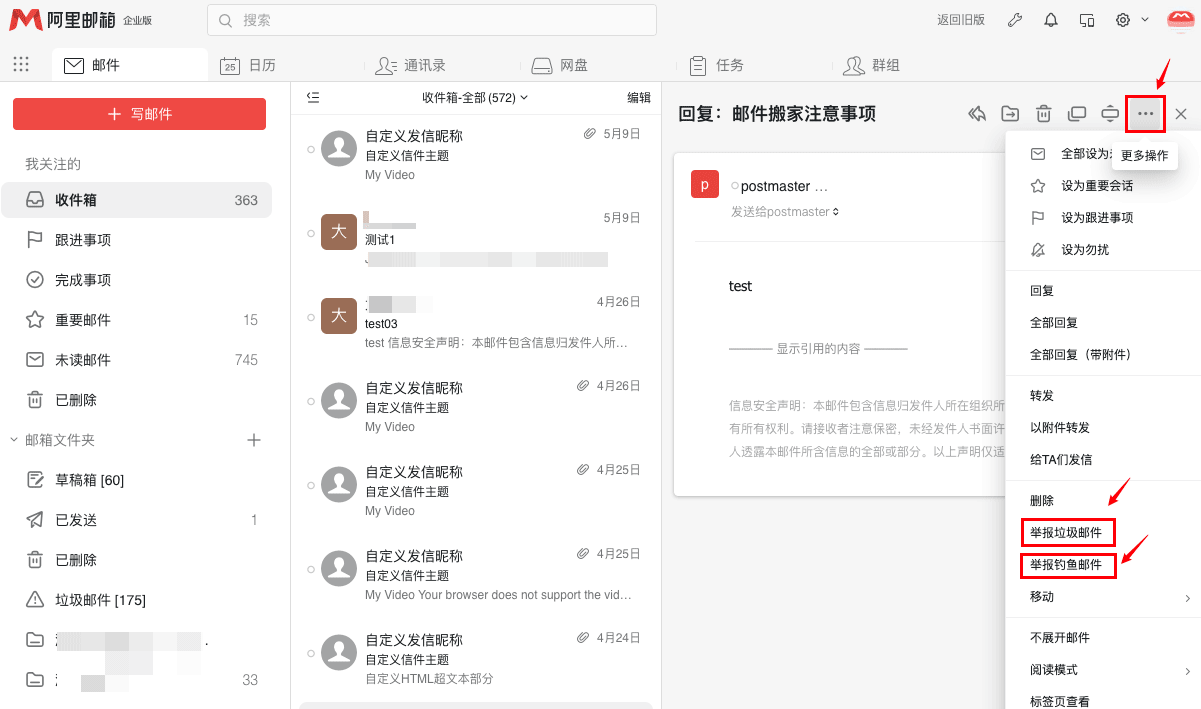Click the multi-device client icon in top bar
This screenshot has height=709, width=1201.
click(x=1086, y=19)
